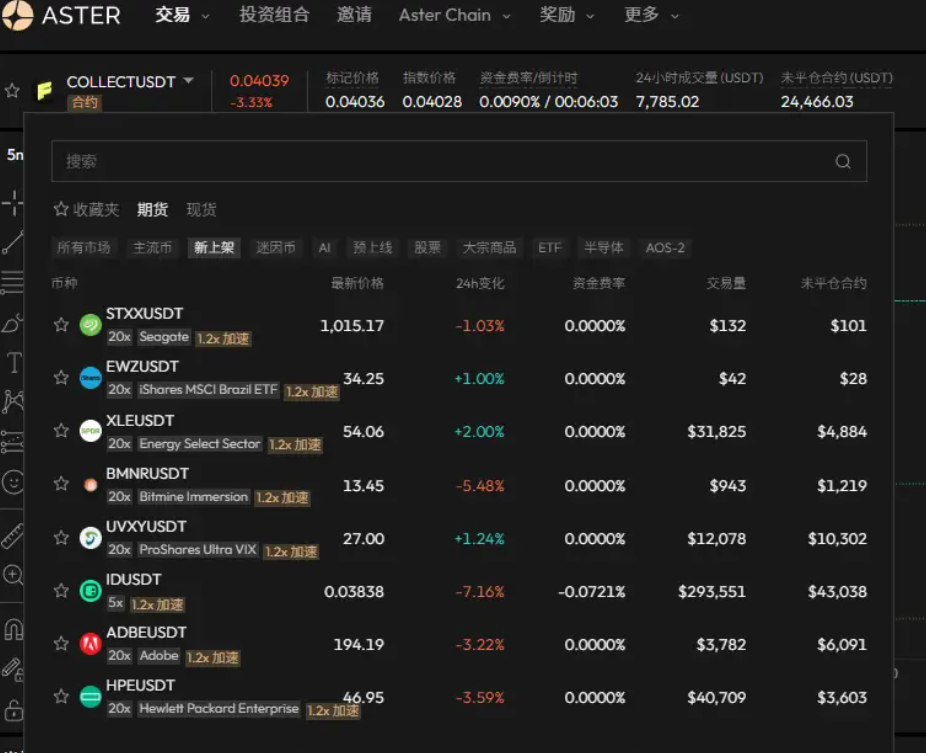Filter by 预上线 category
Viewport: 926px width, 753px height.
(x=373, y=248)
